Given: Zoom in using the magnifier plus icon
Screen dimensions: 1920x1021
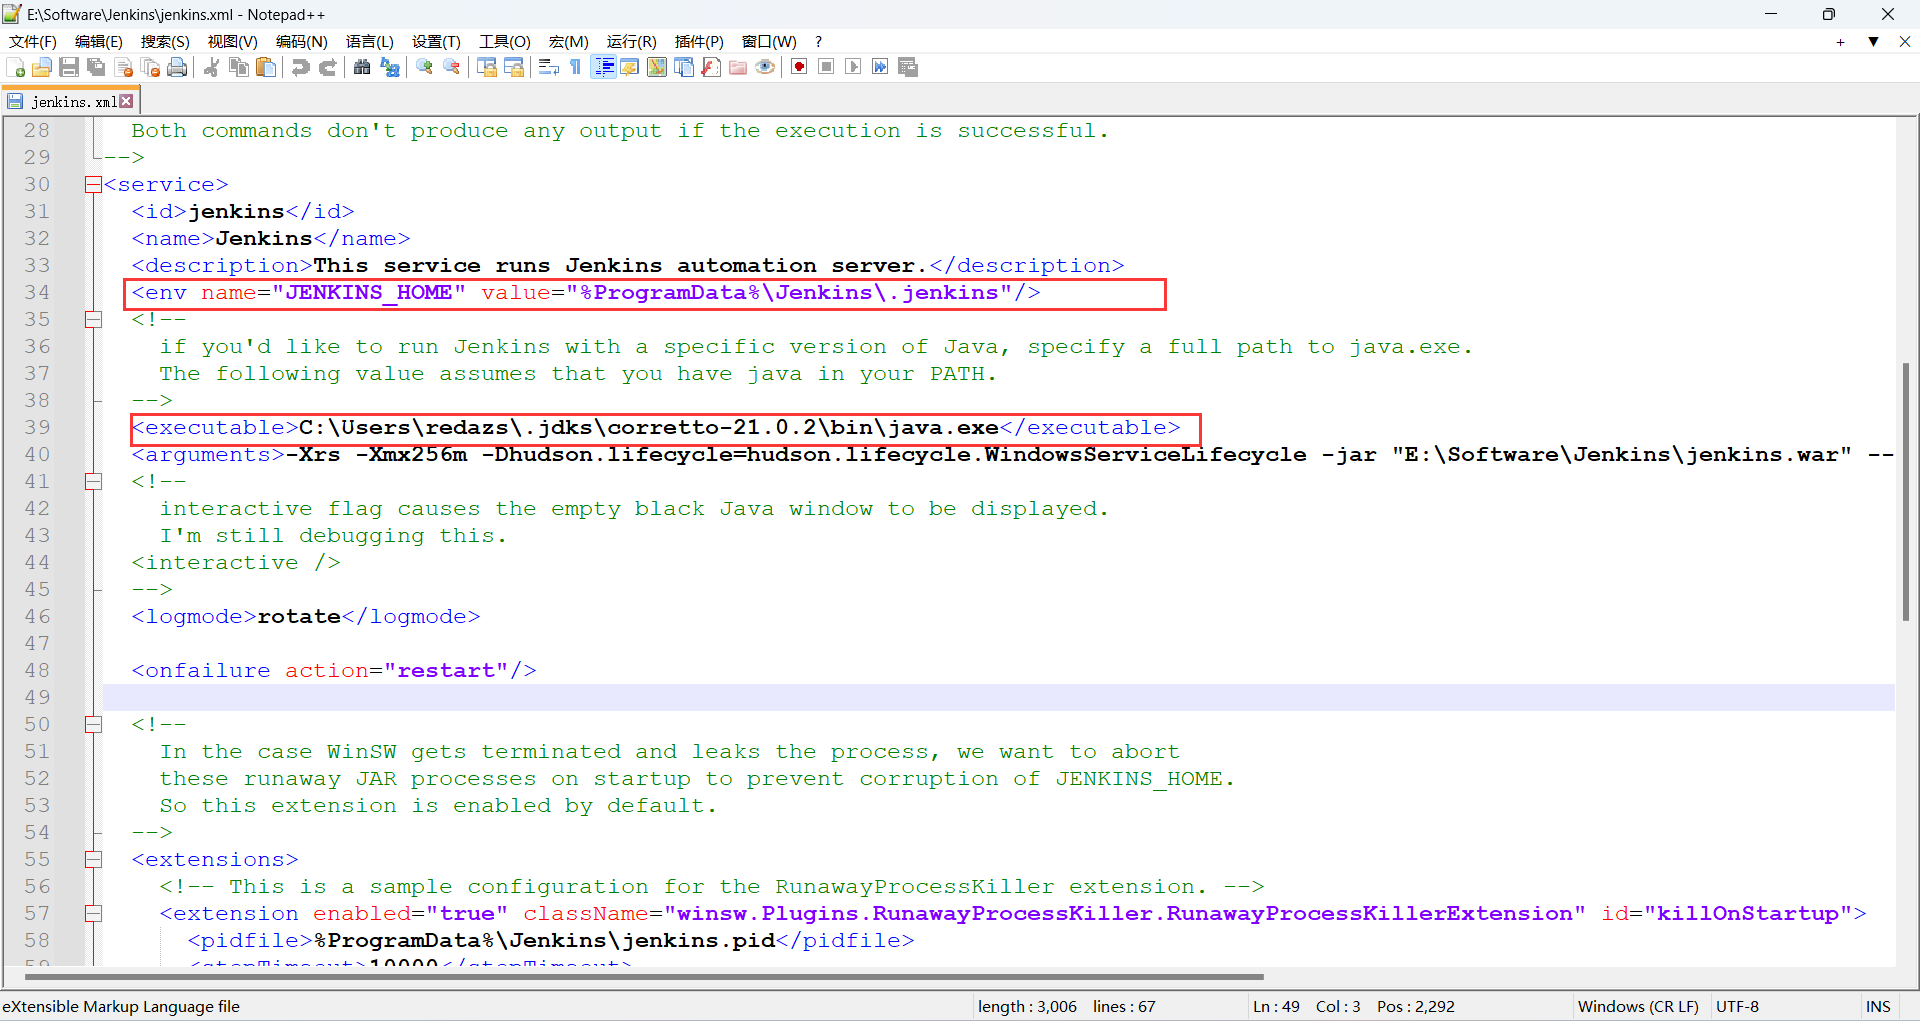Looking at the screenshot, I should 424,67.
